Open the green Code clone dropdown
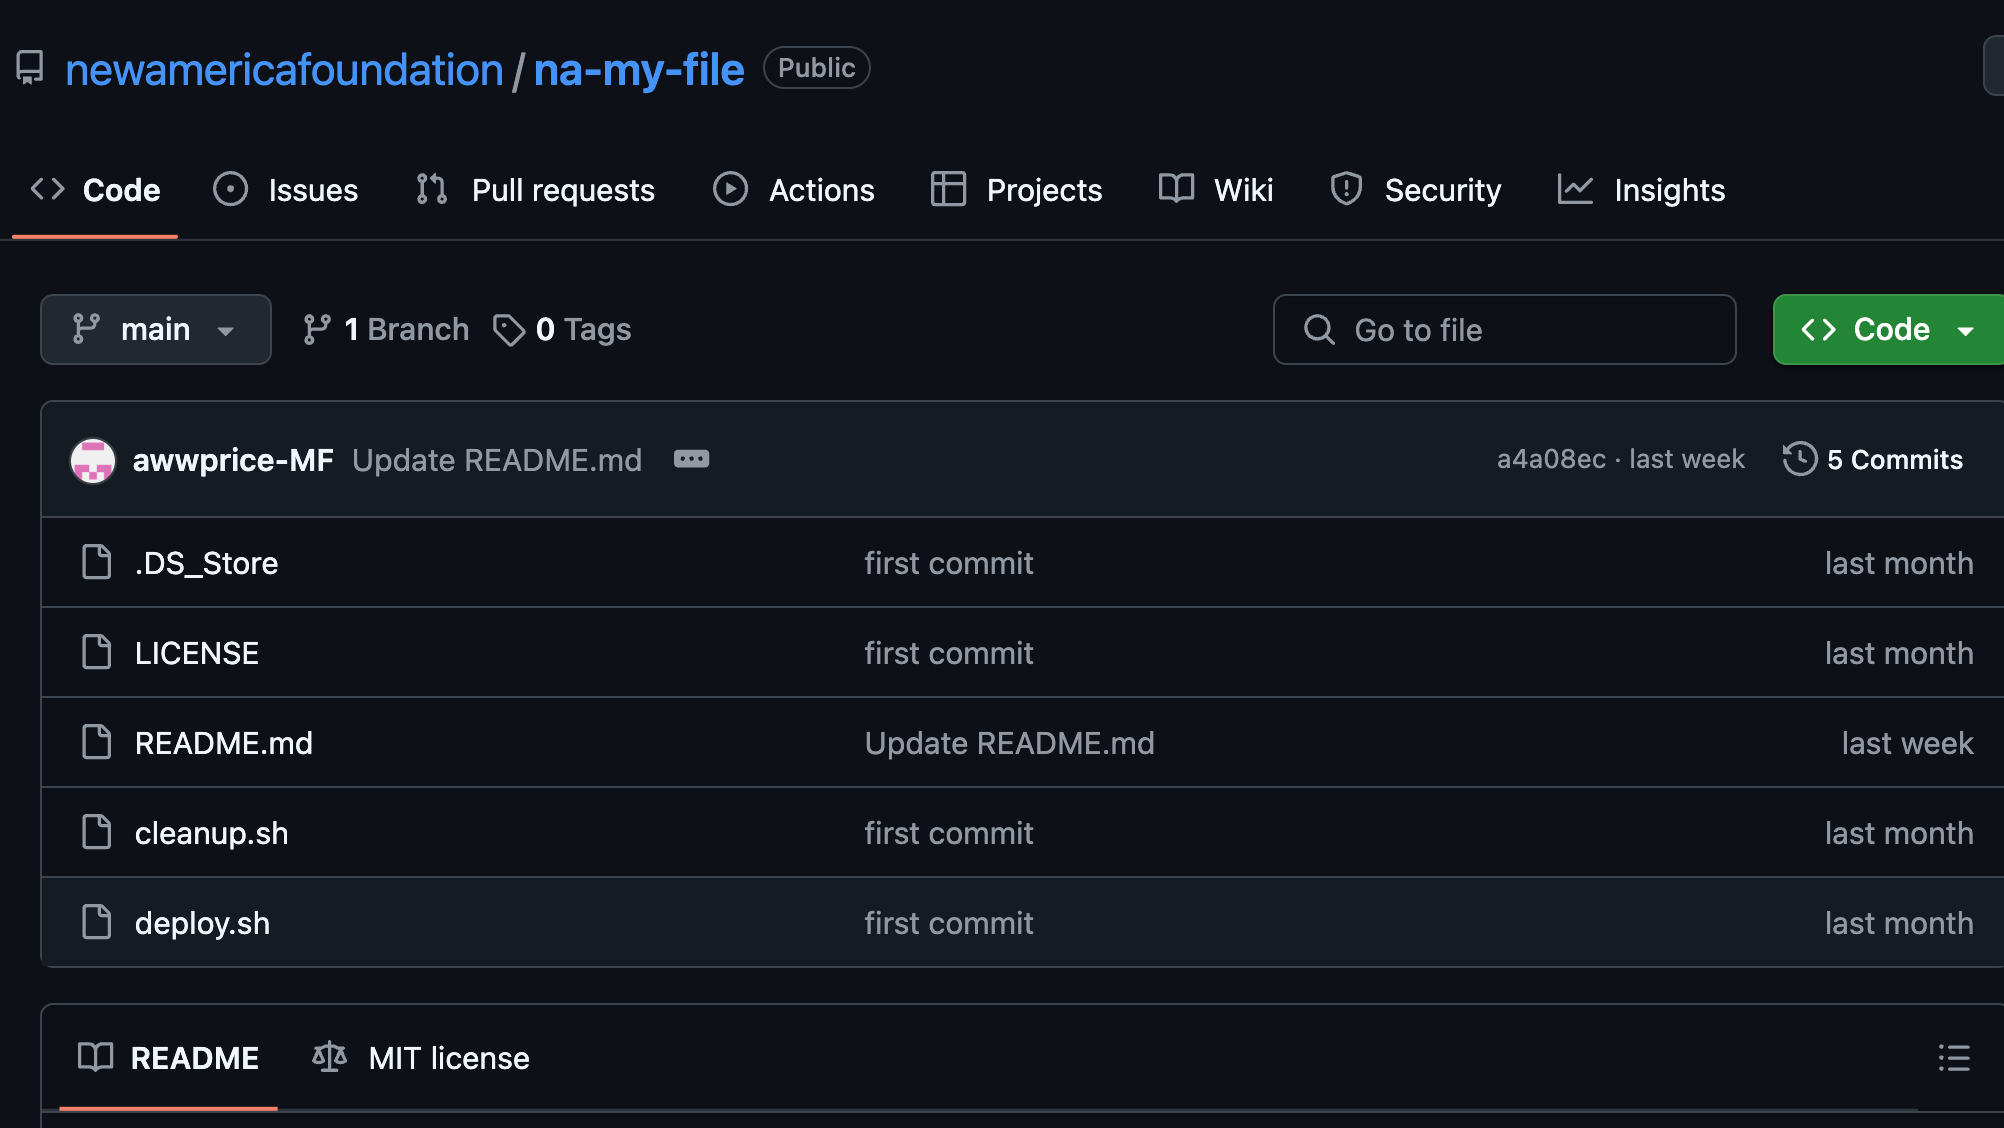 1888,329
